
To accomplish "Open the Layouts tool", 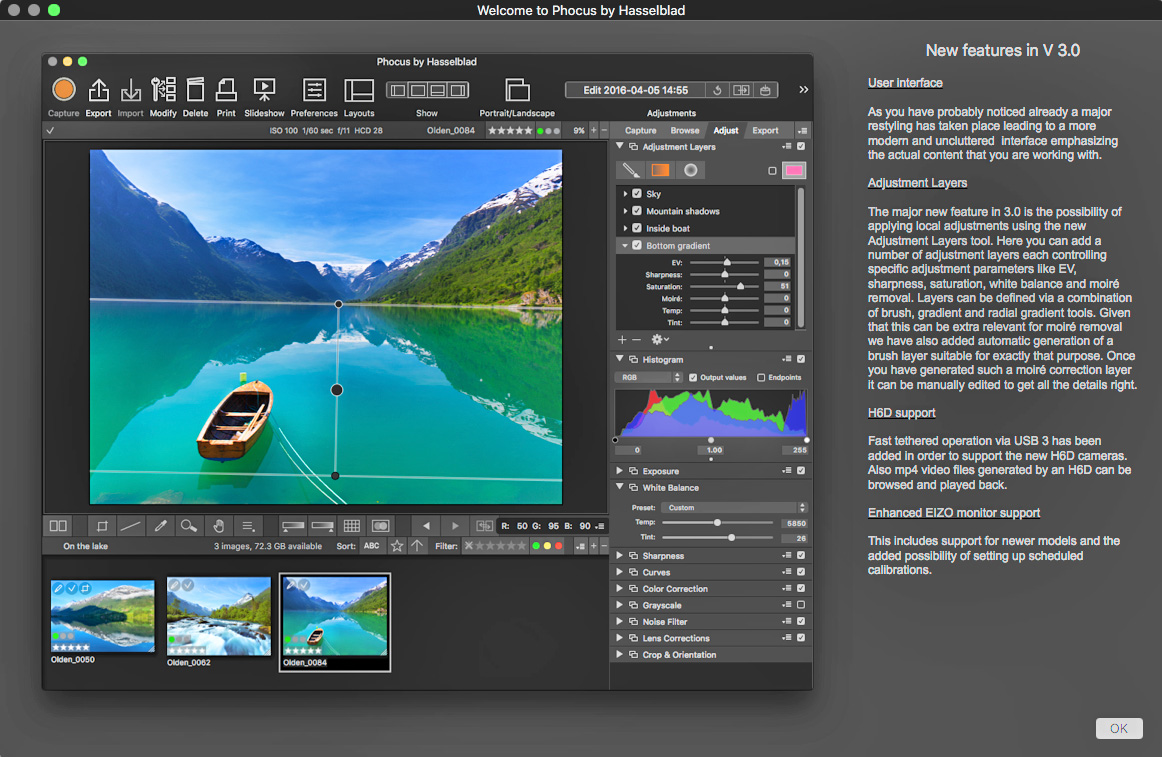I will point(359,90).
